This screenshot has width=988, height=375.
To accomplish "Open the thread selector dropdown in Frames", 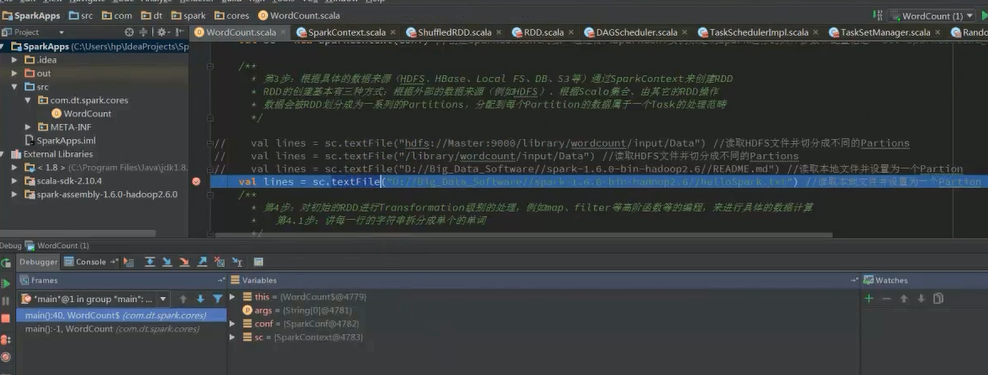I will pos(163,299).
